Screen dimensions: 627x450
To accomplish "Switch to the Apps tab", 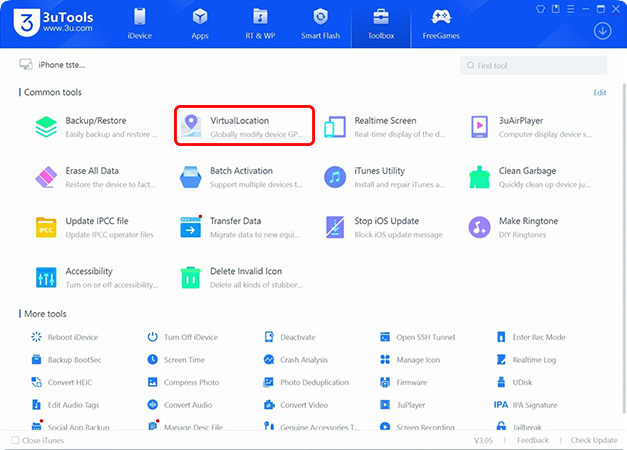I will [x=200, y=24].
